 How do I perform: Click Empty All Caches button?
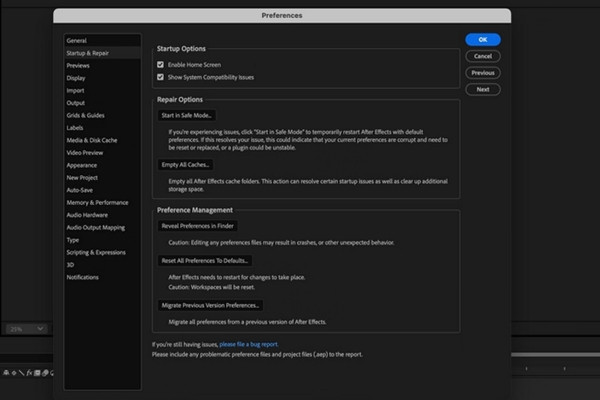pyautogui.click(x=185, y=165)
